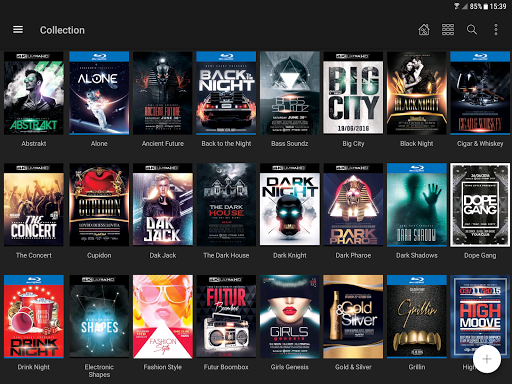The height and width of the screenshot is (384, 512).
Task: Open the Dark Knight poster
Action: tap(290, 205)
